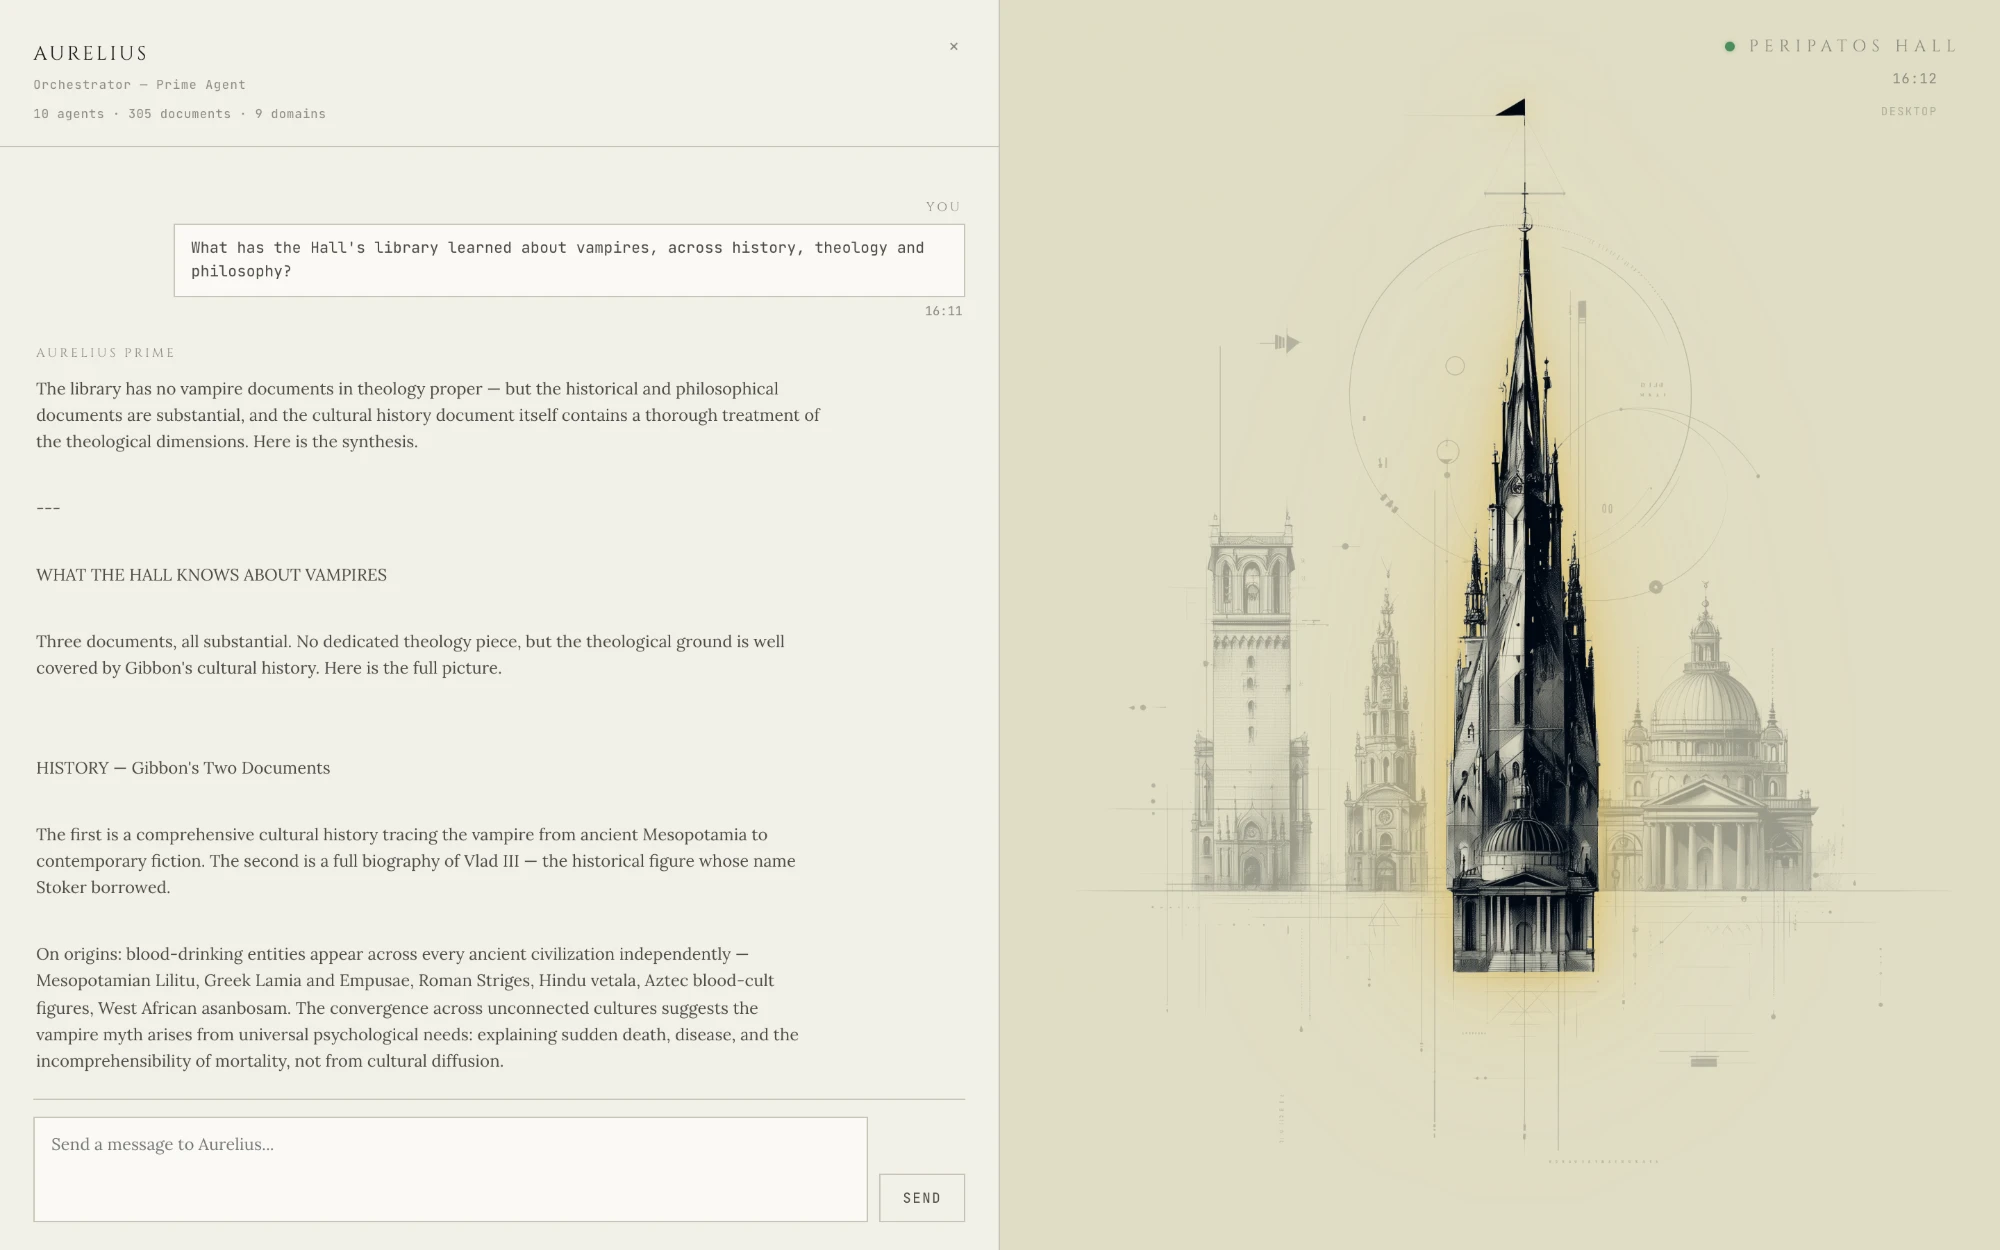Viewport: 2000px width, 1250px height.
Task: Click 'Orchestrator — Prime Agent' subtitle
Action: click(x=139, y=85)
